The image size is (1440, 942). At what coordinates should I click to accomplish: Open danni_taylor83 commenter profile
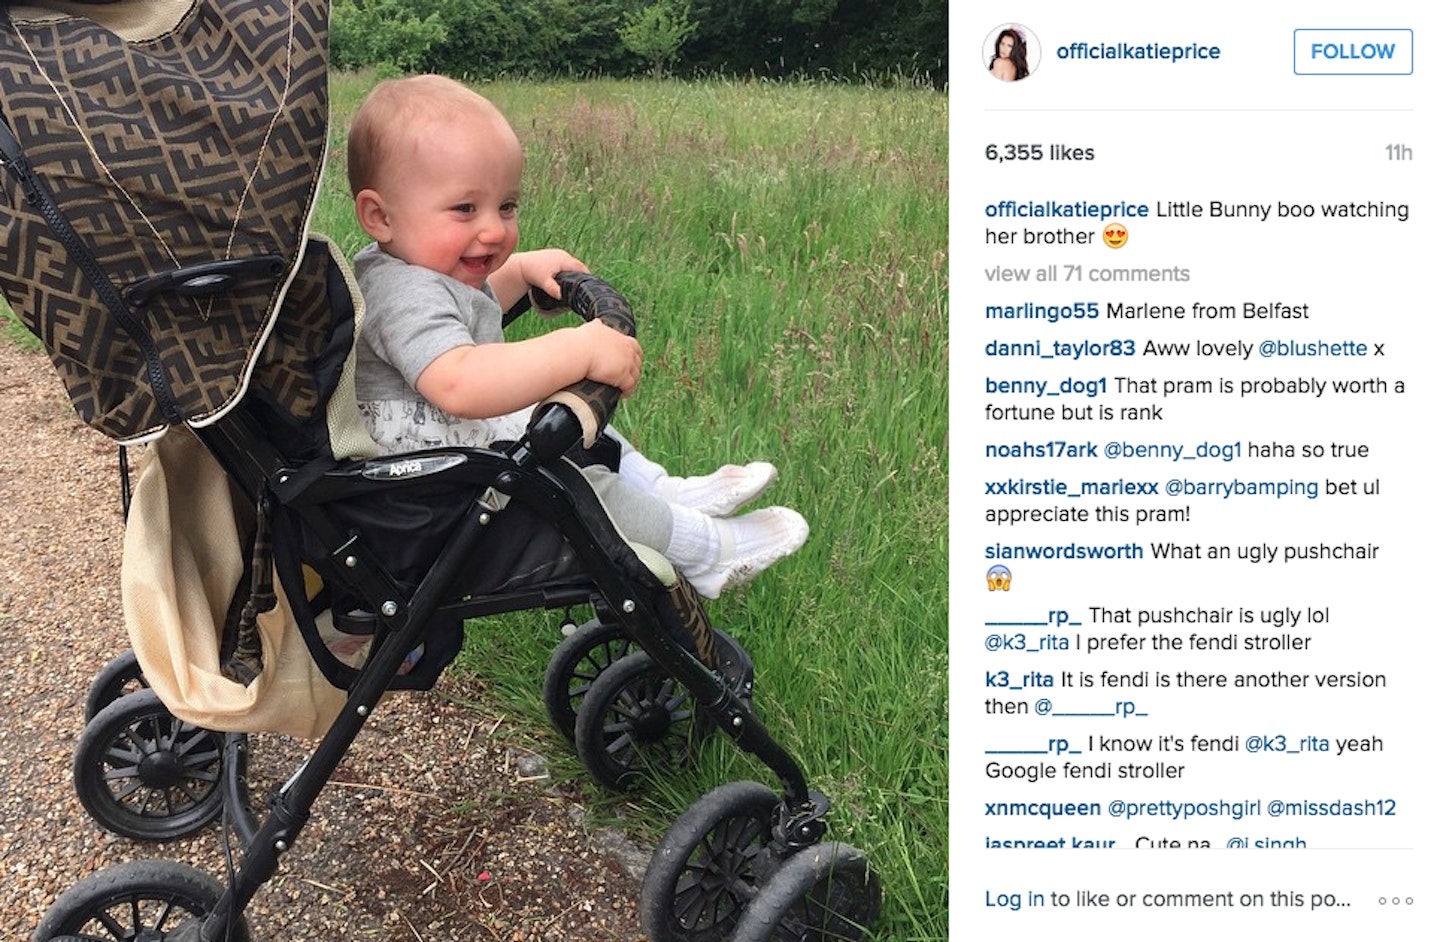1060,348
